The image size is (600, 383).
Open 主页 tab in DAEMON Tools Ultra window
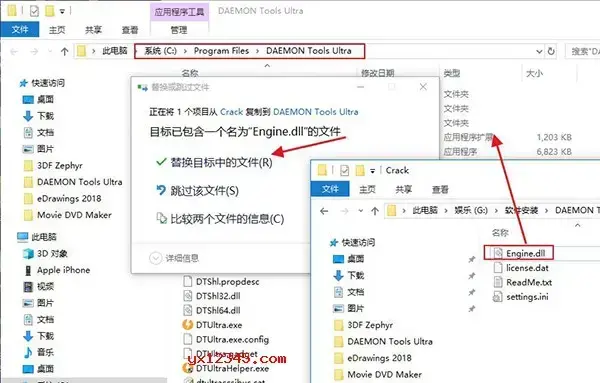[57, 30]
